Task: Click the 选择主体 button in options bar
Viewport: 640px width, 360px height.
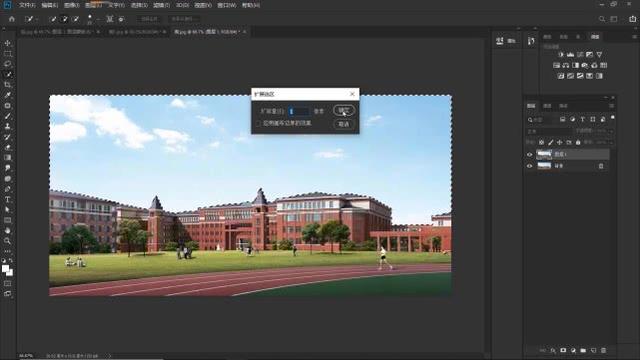Action: coord(149,19)
